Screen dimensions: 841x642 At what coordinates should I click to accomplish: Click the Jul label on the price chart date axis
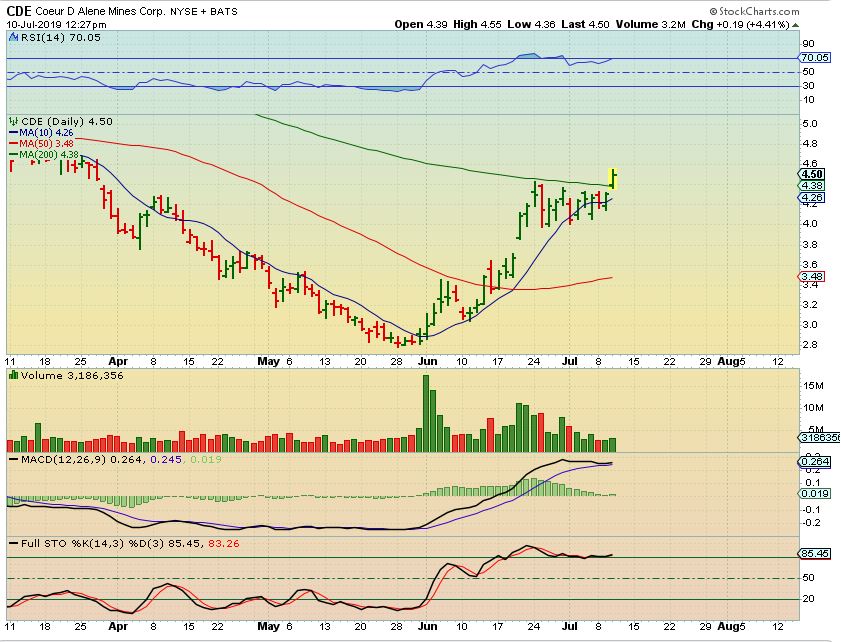[570, 361]
